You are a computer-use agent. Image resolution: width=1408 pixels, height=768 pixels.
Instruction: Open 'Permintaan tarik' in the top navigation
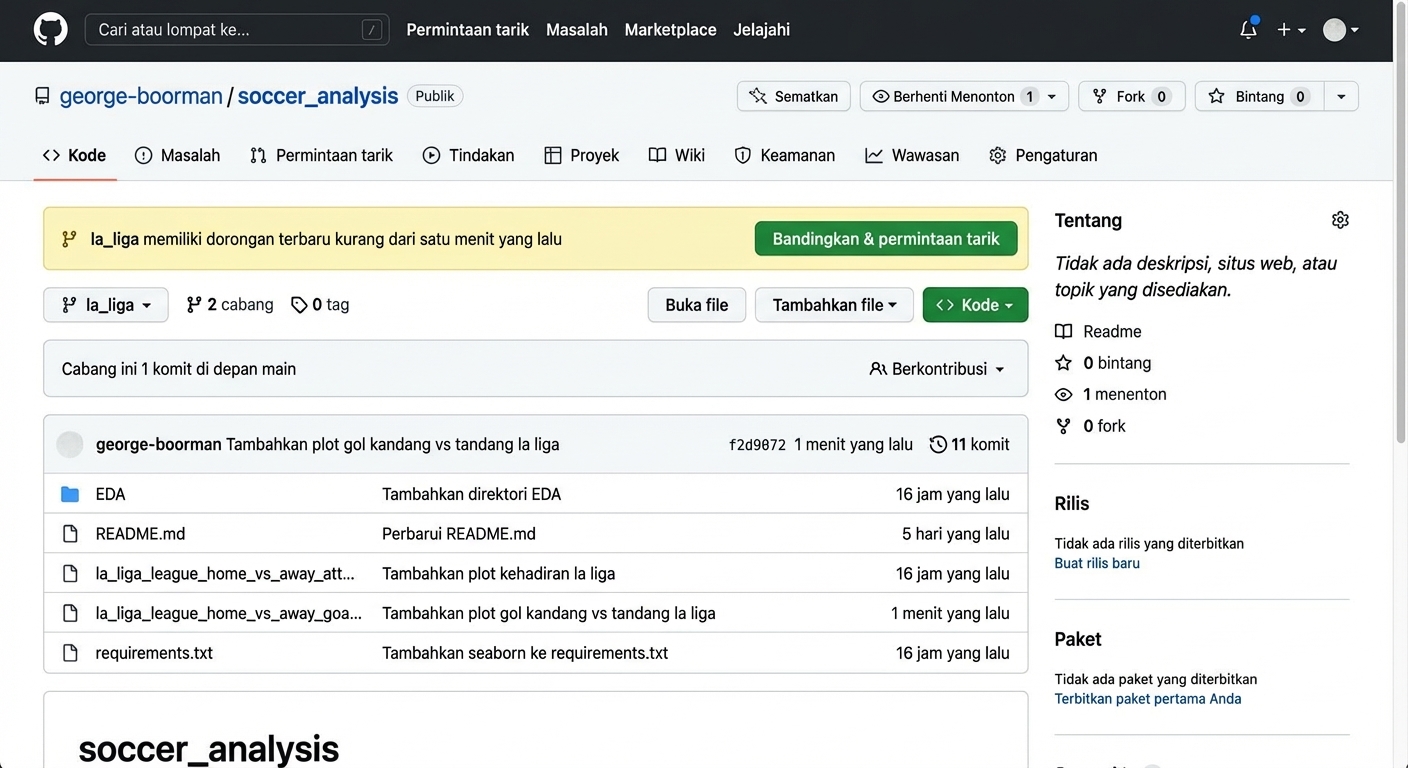tap(468, 30)
